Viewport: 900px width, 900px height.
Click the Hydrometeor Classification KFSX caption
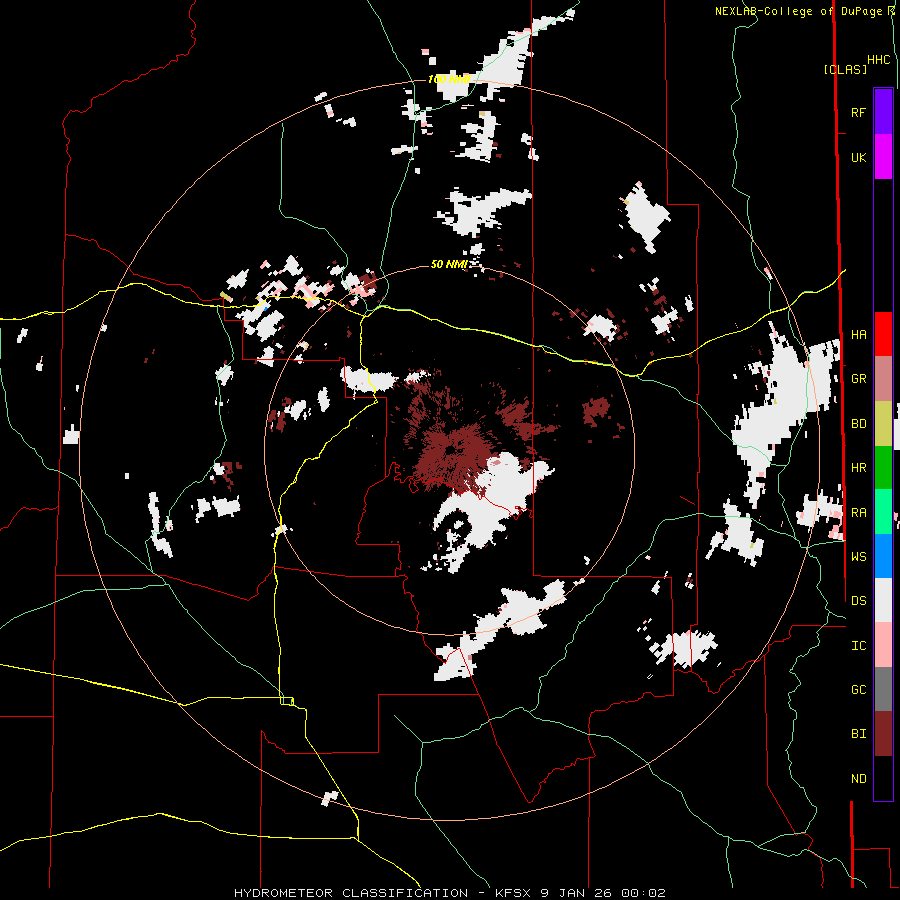449,893
